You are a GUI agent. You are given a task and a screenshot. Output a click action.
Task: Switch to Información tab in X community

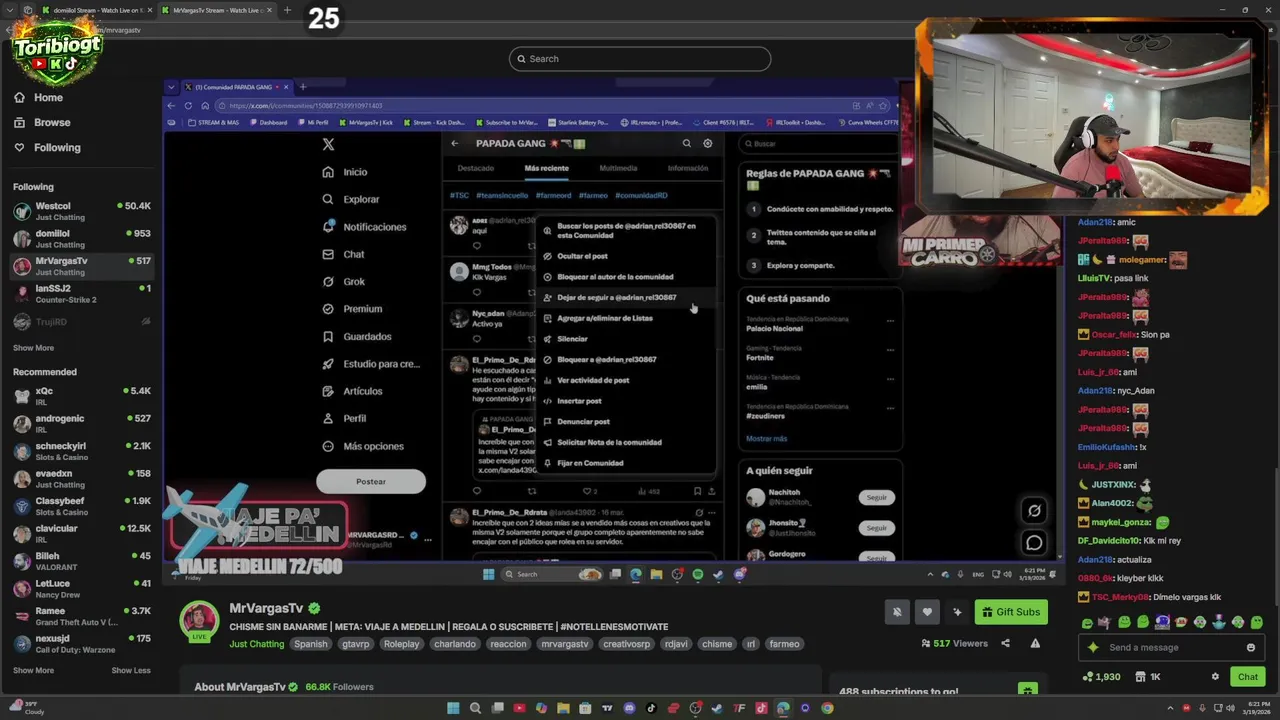click(688, 168)
